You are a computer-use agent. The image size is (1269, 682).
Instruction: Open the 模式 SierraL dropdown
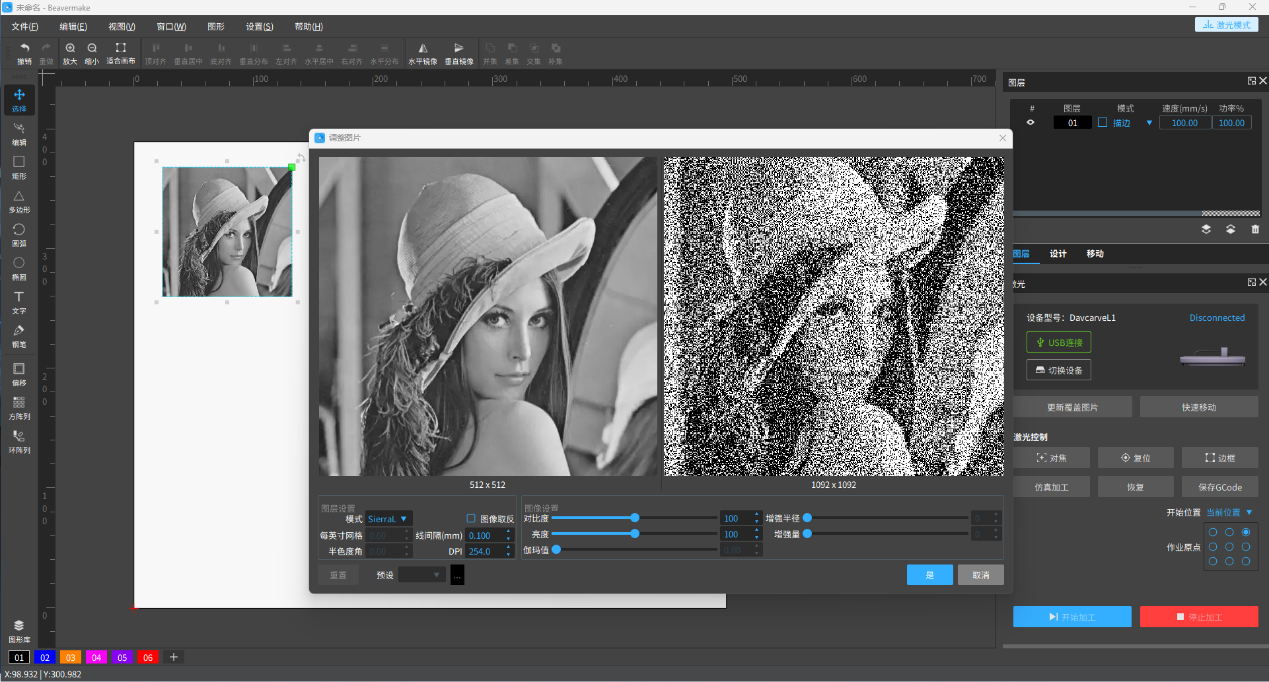[x=389, y=518]
